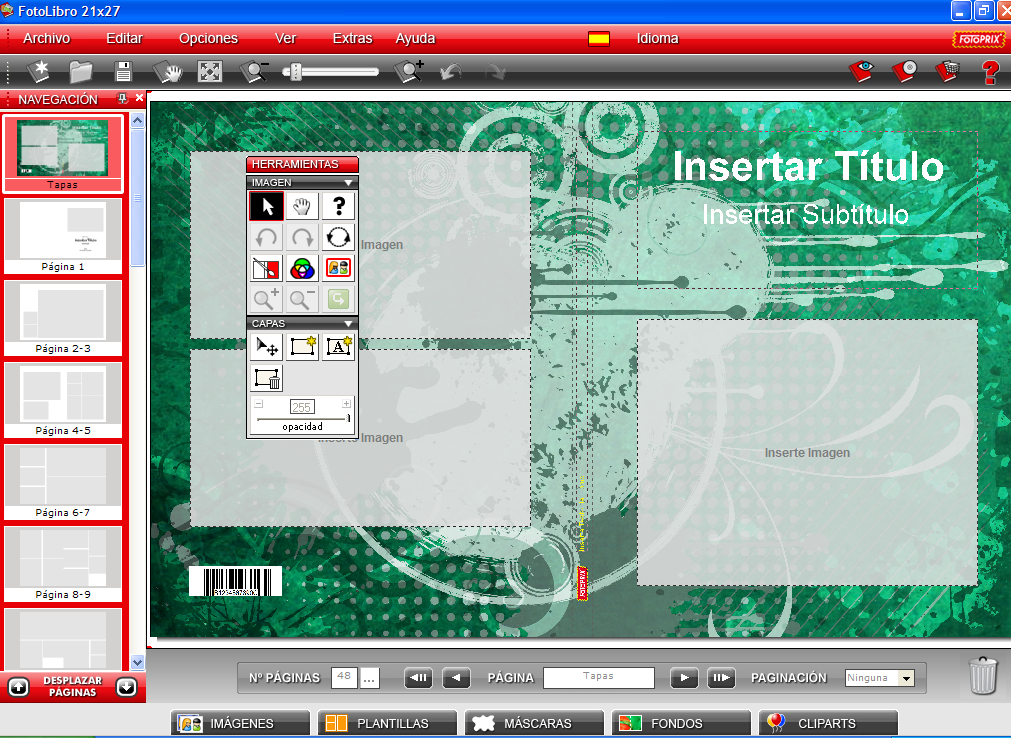Zoom out image inside frame tool
Screen dimensions: 1011x738
pos(302,299)
